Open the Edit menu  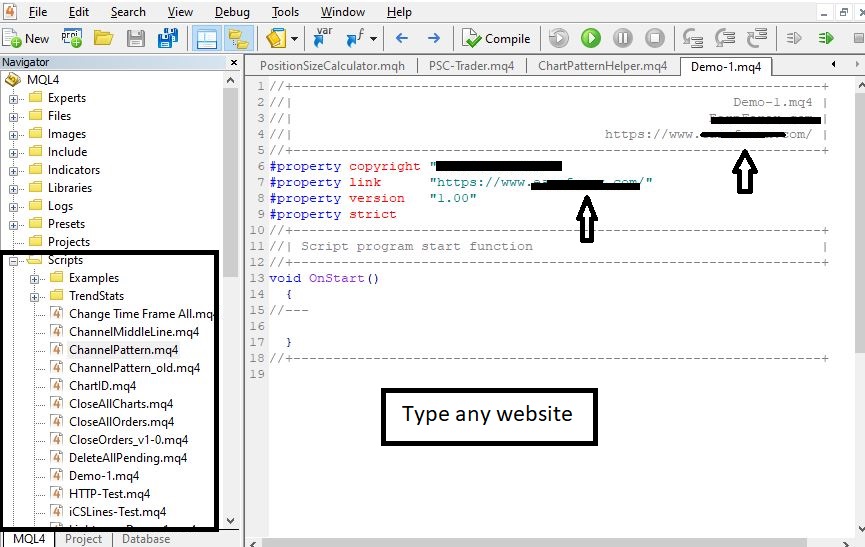79,12
